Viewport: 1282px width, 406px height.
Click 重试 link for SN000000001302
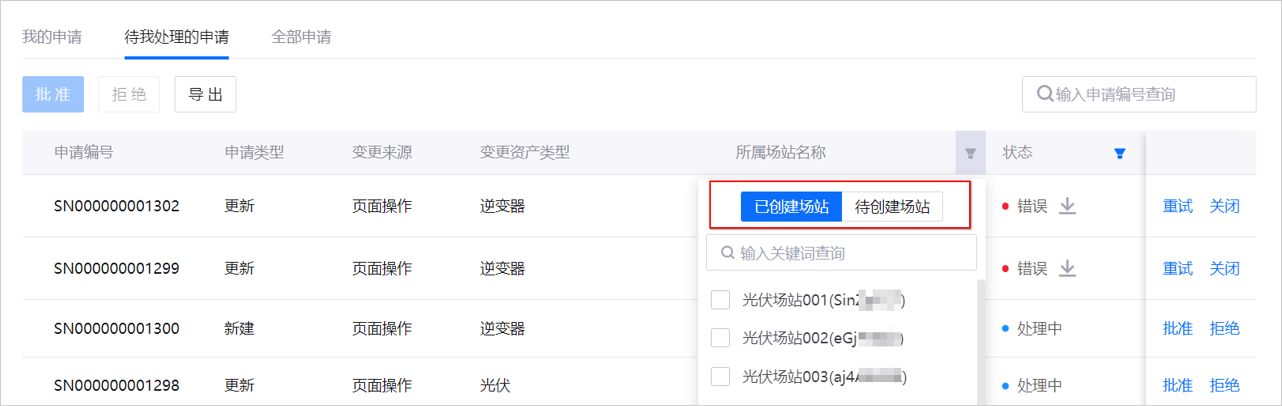(x=1177, y=206)
